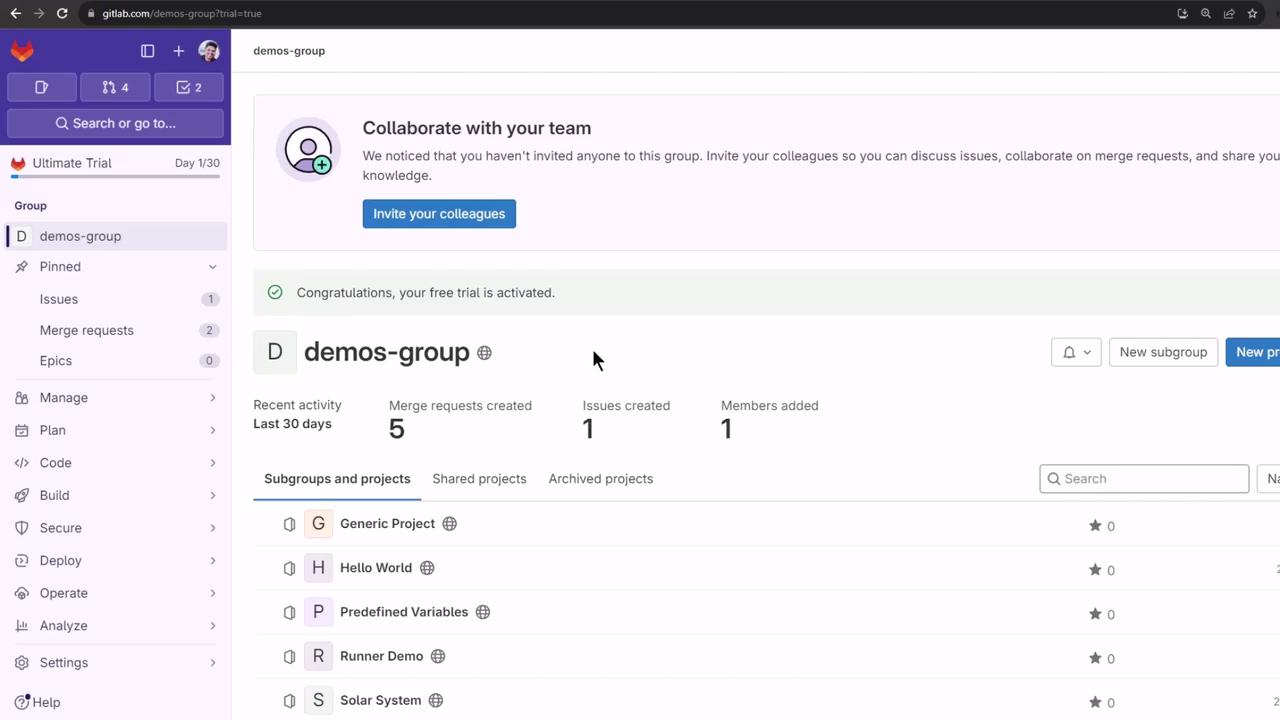Expand the Deploy menu
The image size is (1280, 720).
click(116, 561)
